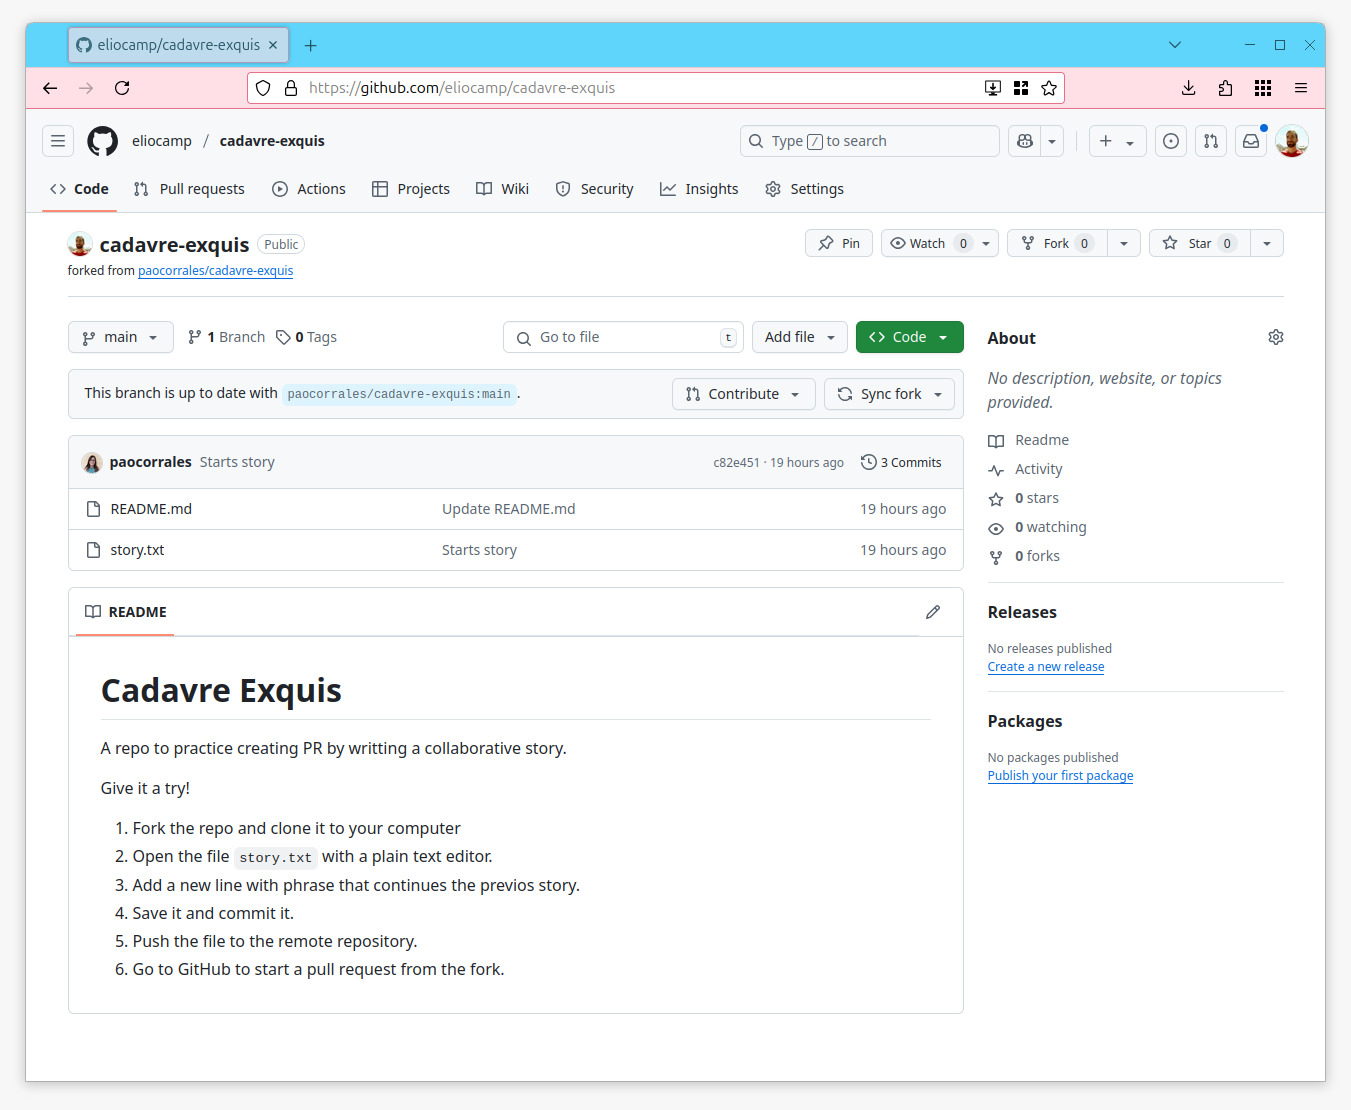Open the Pull requests icon in header
This screenshot has height=1110, width=1351.
click(x=1211, y=141)
